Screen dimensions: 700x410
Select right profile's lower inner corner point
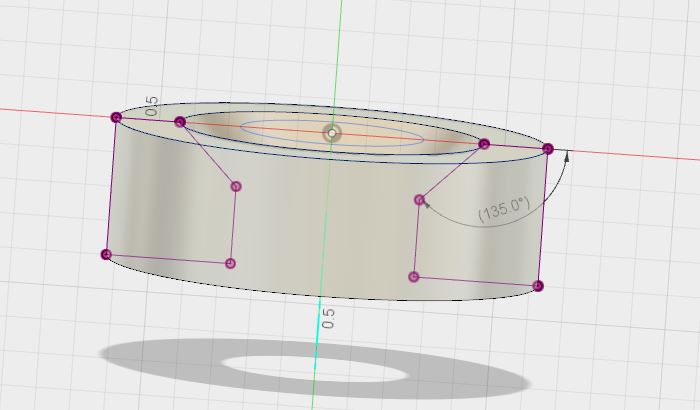pyautogui.click(x=414, y=277)
